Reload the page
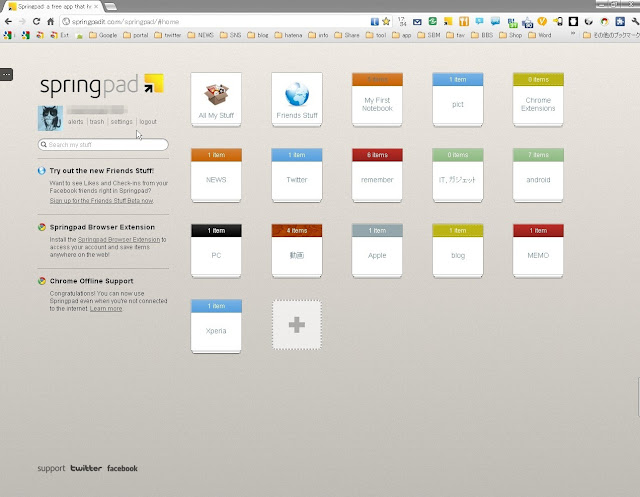This screenshot has width=640, height=497. (x=36, y=21)
